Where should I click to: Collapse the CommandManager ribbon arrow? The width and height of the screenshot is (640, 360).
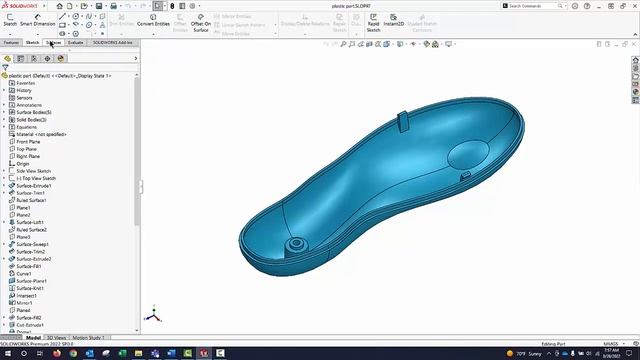coord(635,34)
